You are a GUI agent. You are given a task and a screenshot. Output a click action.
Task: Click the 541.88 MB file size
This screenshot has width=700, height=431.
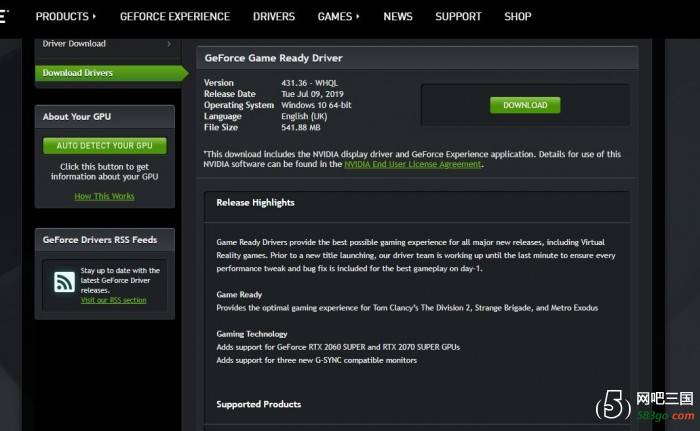(300, 128)
